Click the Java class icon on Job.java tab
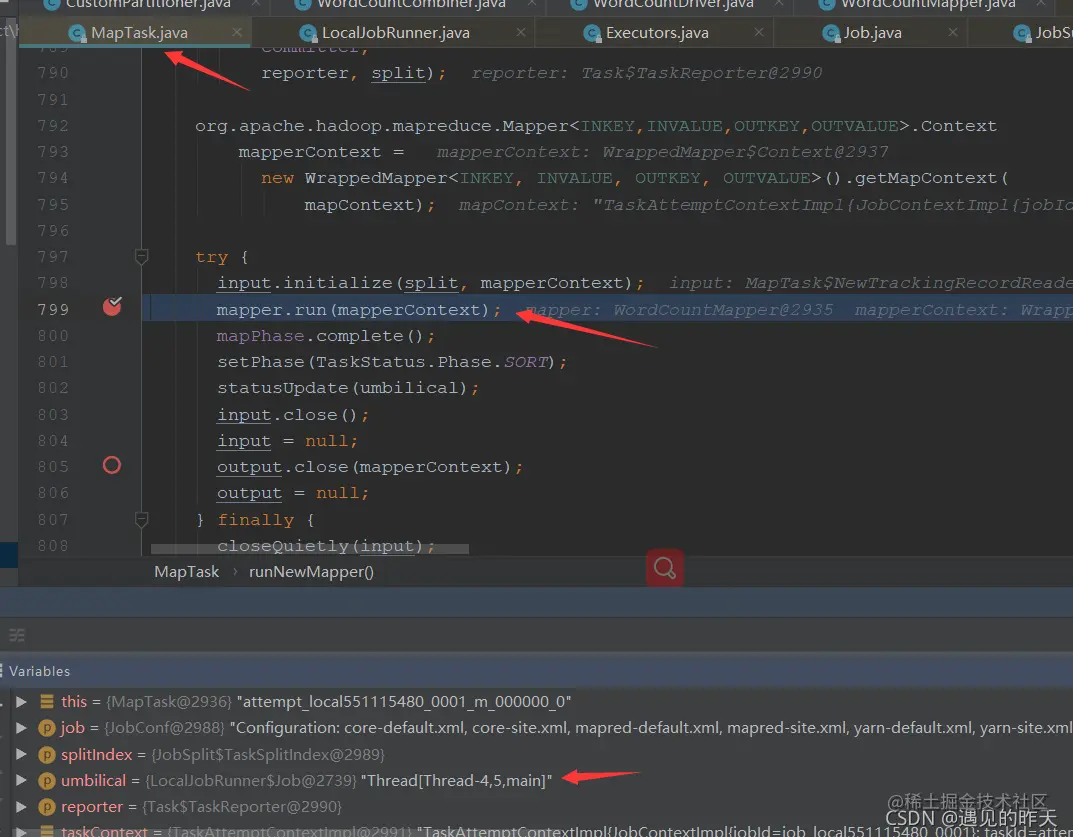 tap(831, 33)
